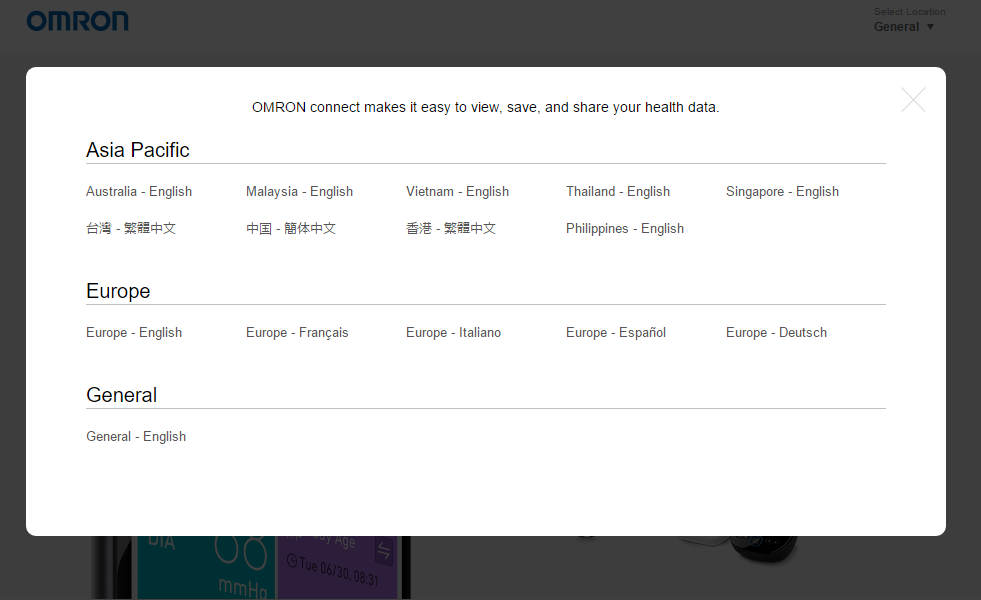Close the location selection dialog
The width and height of the screenshot is (981, 600).
coord(913,100)
